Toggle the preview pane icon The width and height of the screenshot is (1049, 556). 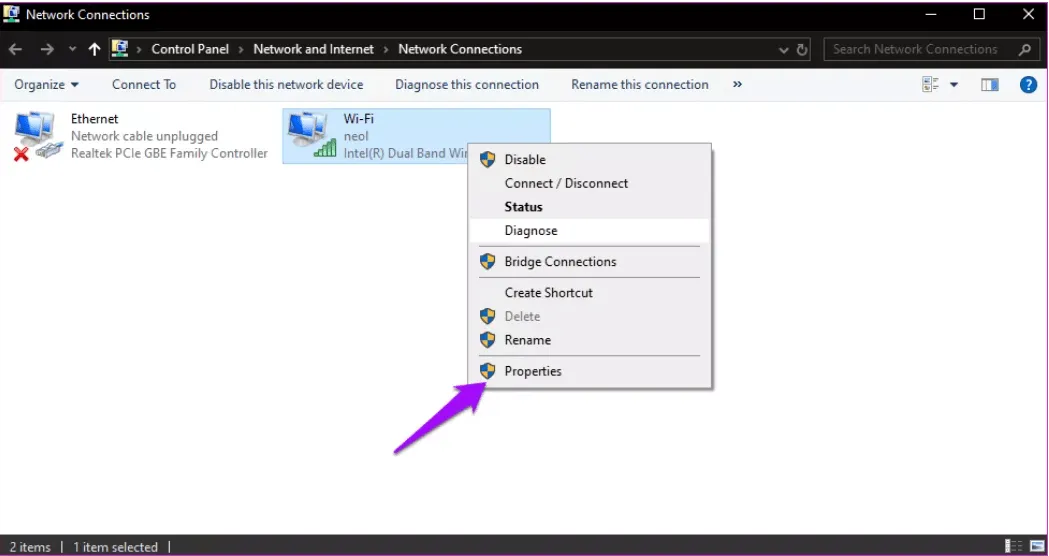click(x=989, y=85)
